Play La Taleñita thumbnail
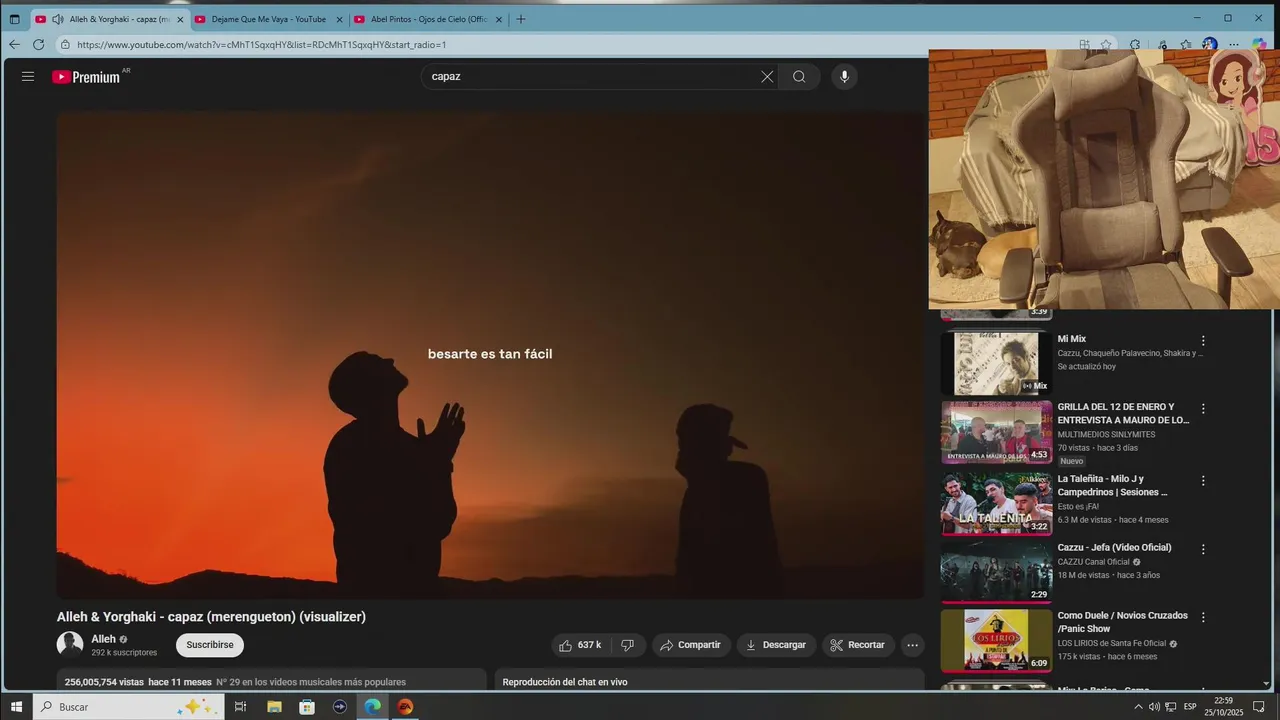 [x=996, y=503]
